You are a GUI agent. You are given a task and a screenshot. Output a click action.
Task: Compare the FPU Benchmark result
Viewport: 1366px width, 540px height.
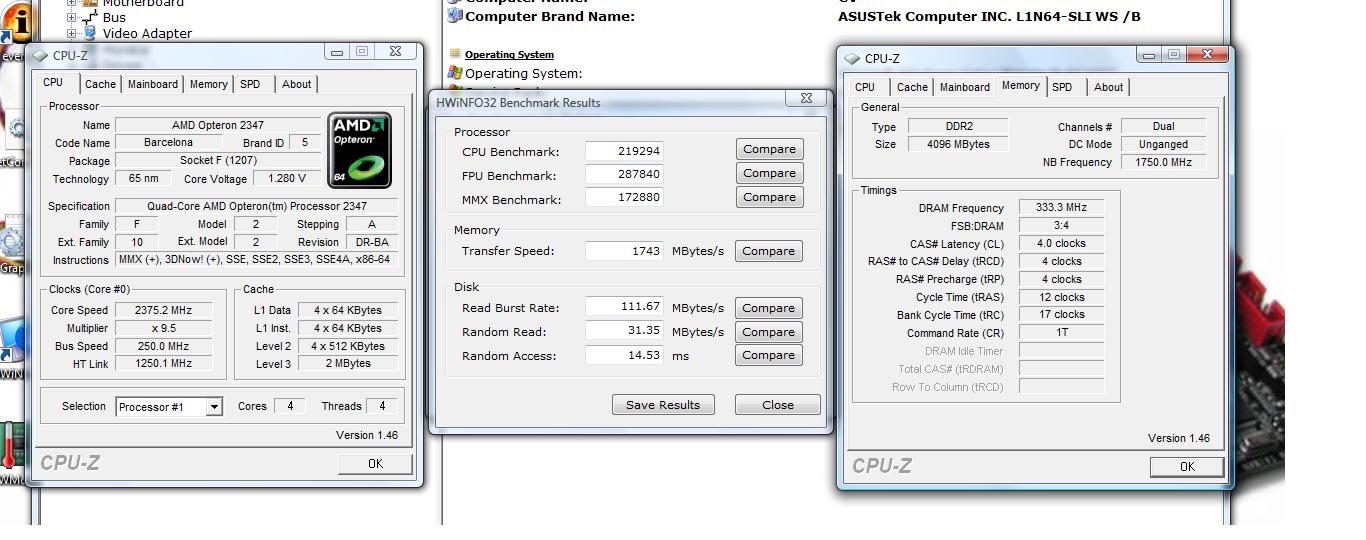[x=769, y=173]
